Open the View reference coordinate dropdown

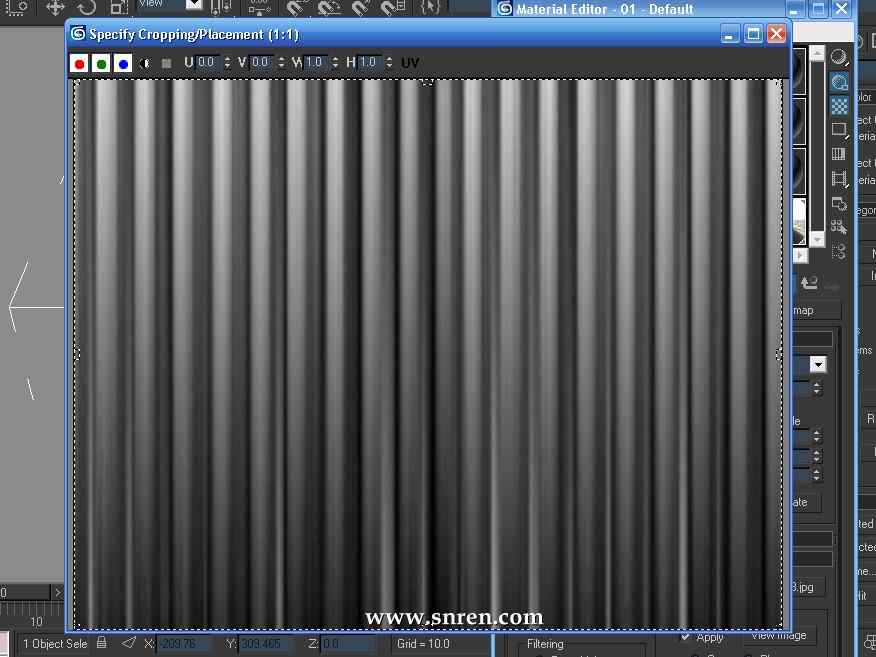193,4
